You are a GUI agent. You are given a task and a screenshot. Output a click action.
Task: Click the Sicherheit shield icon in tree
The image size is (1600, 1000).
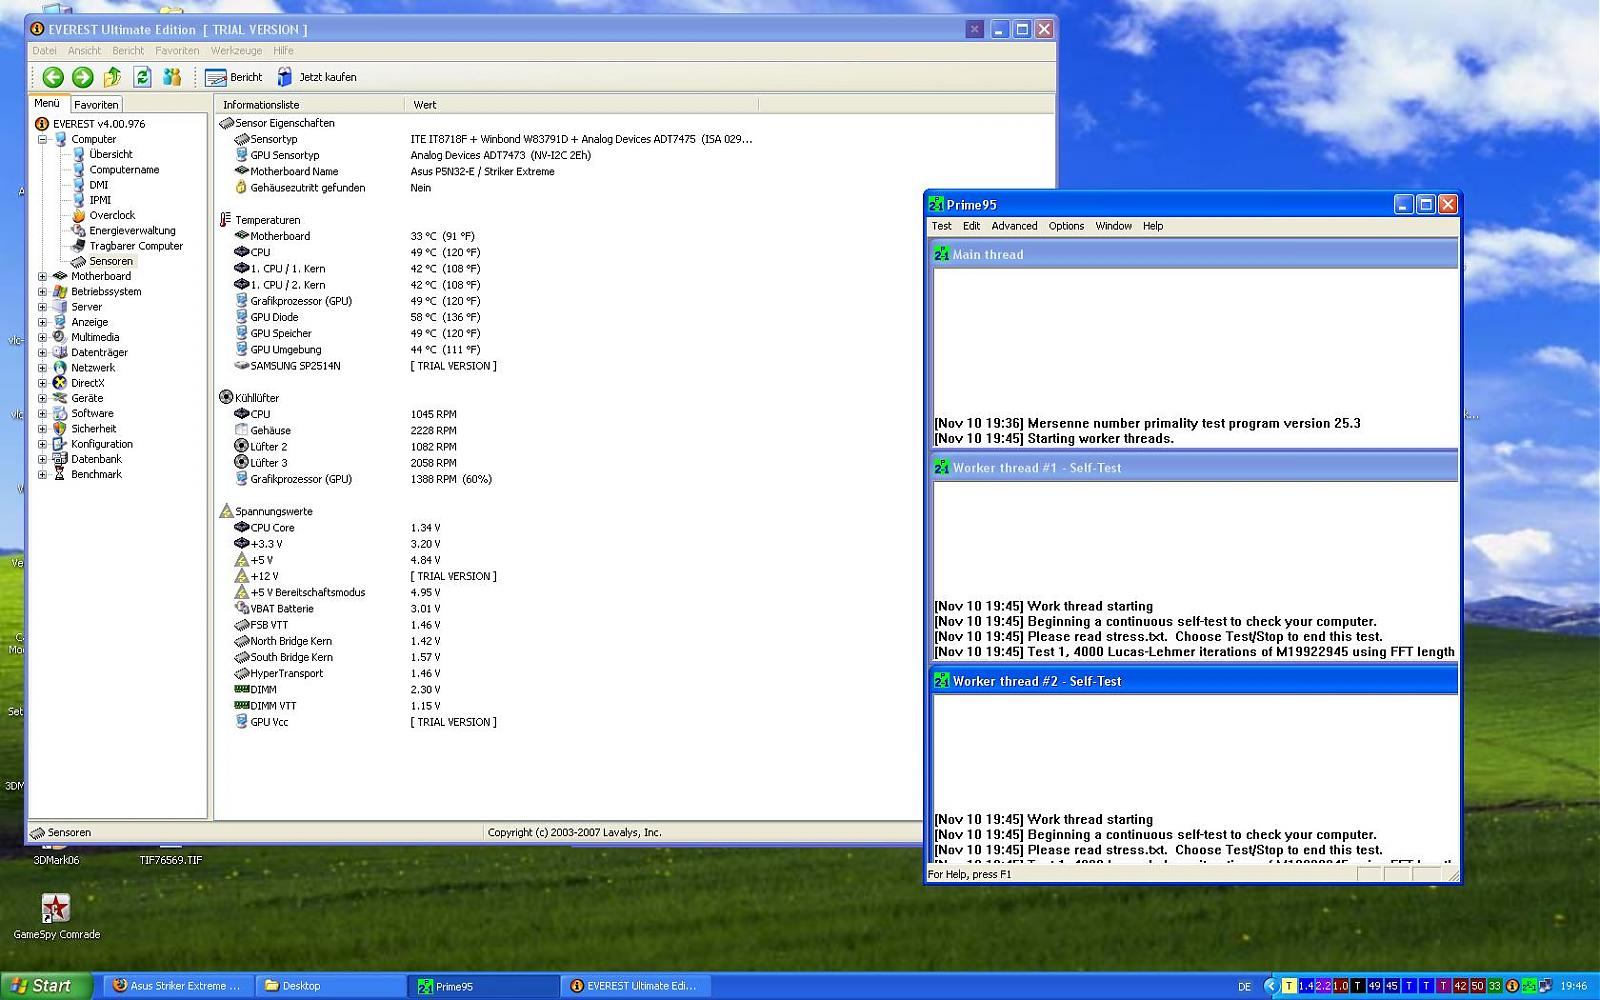[60, 428]
